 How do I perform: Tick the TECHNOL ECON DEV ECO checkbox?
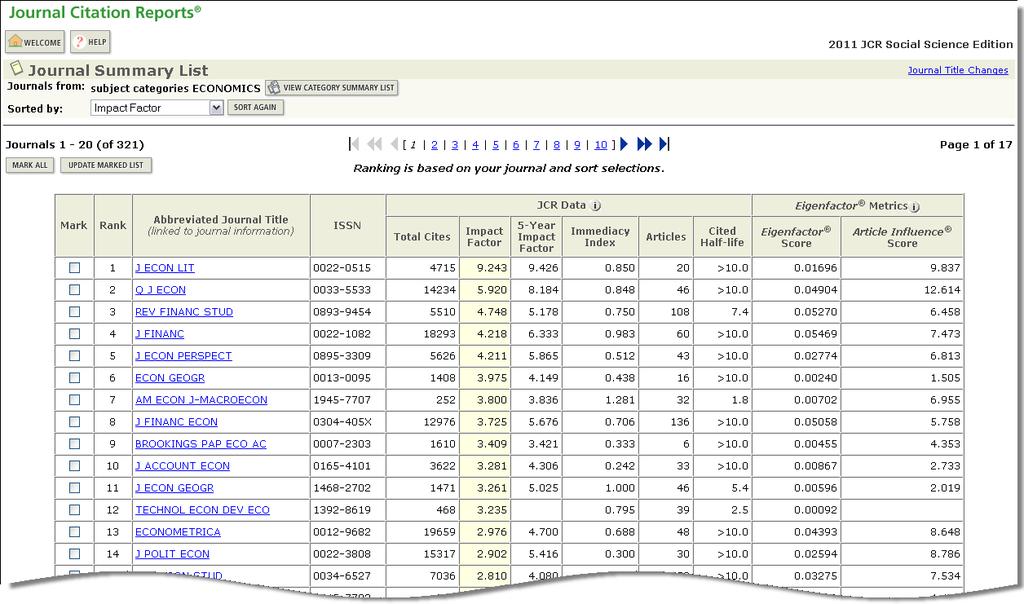74,510
